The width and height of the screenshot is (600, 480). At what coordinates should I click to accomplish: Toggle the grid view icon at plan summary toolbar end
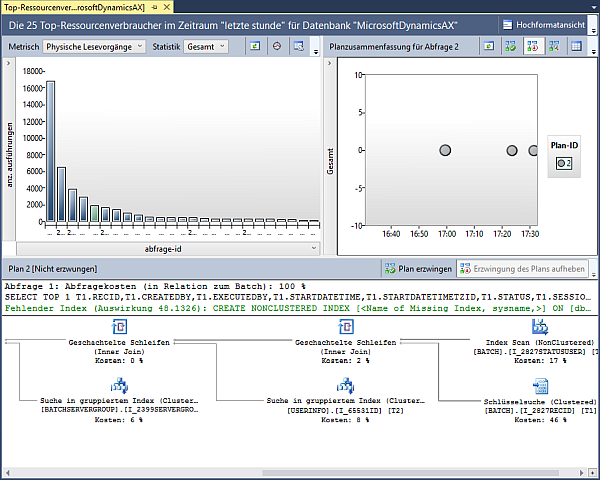tap(577, 46)
